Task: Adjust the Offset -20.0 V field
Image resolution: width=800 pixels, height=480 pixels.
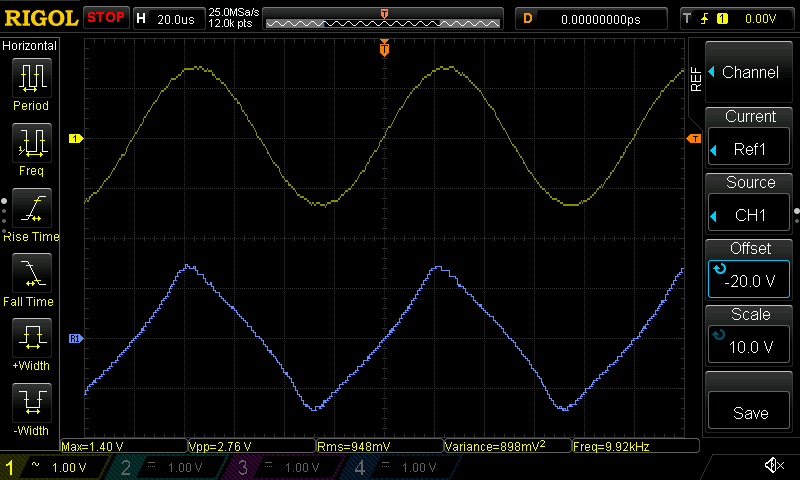Action: 750,270
